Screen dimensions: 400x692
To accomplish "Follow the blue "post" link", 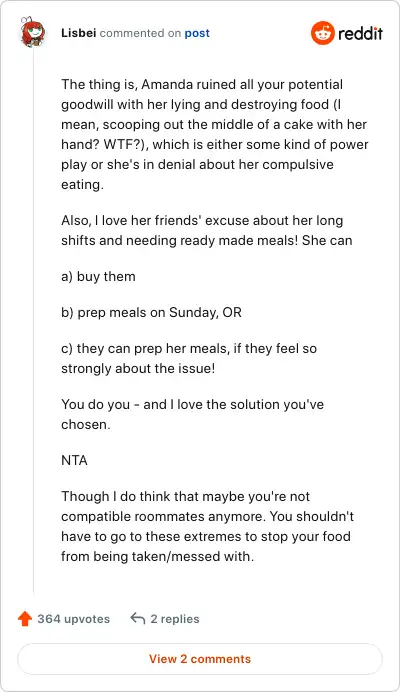I will tap(197, 34).
